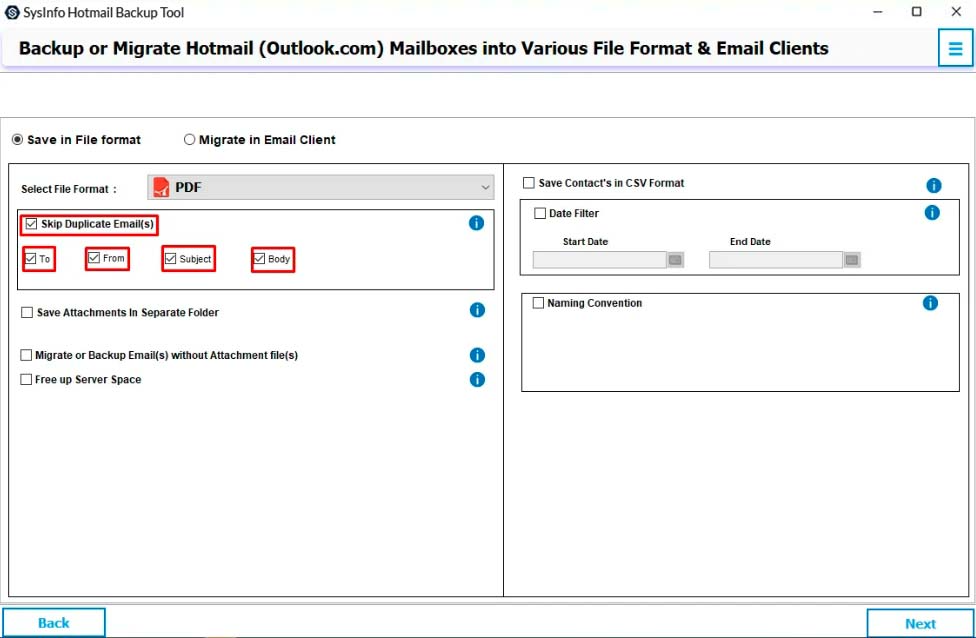Click the Start Date input field
This screenshot has height=638, width=976.
point(599,260)
